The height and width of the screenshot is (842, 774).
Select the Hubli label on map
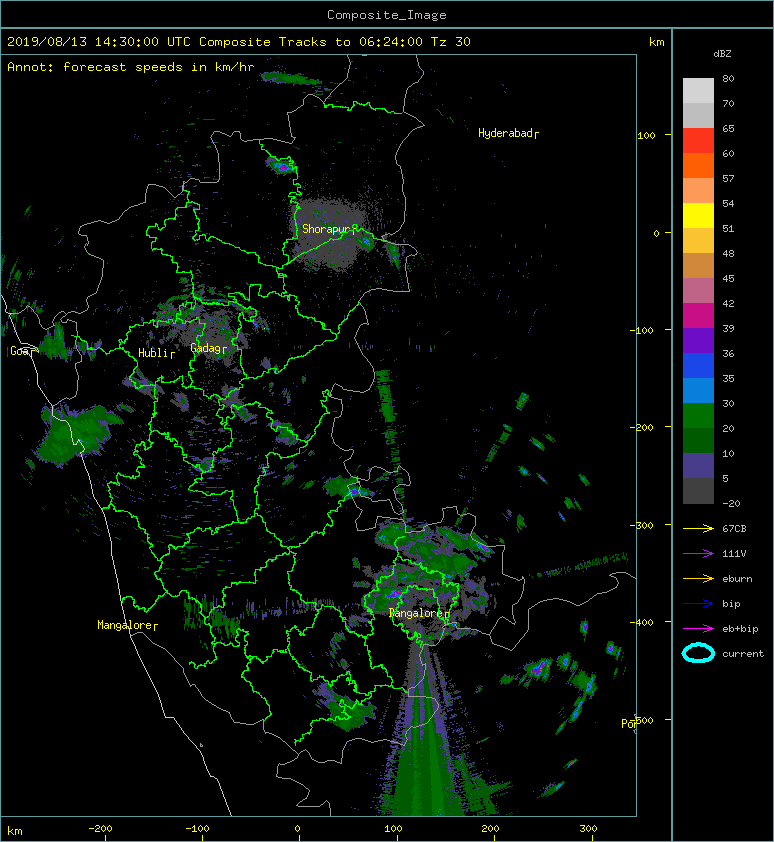[156, 353]
